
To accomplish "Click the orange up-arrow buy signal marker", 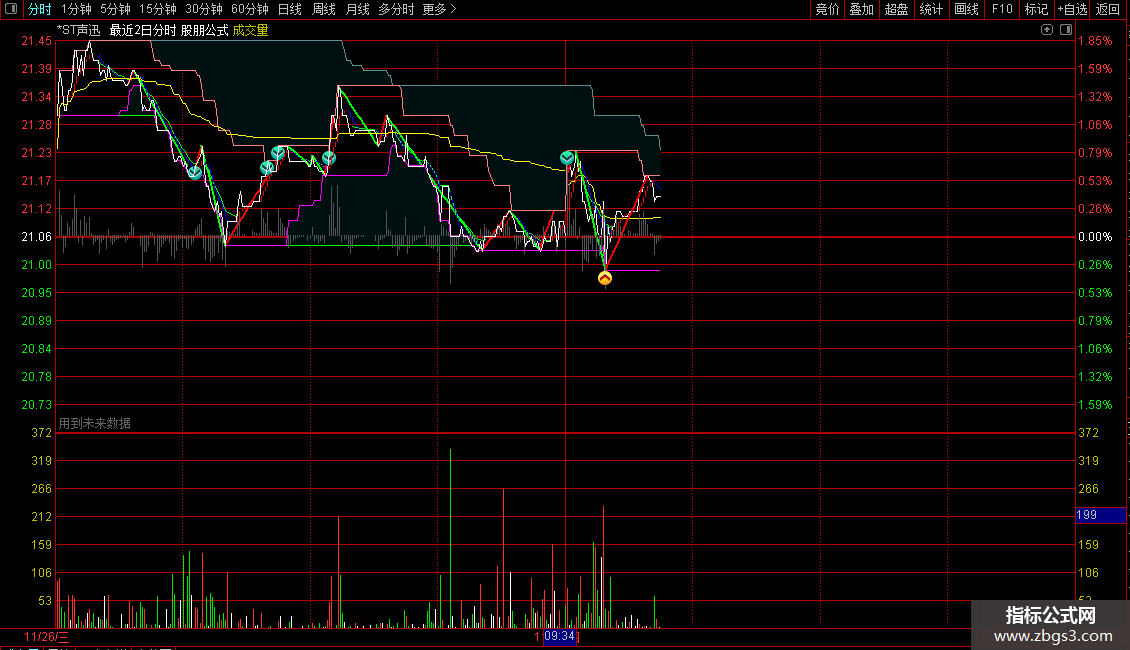I will click(605, 278).
